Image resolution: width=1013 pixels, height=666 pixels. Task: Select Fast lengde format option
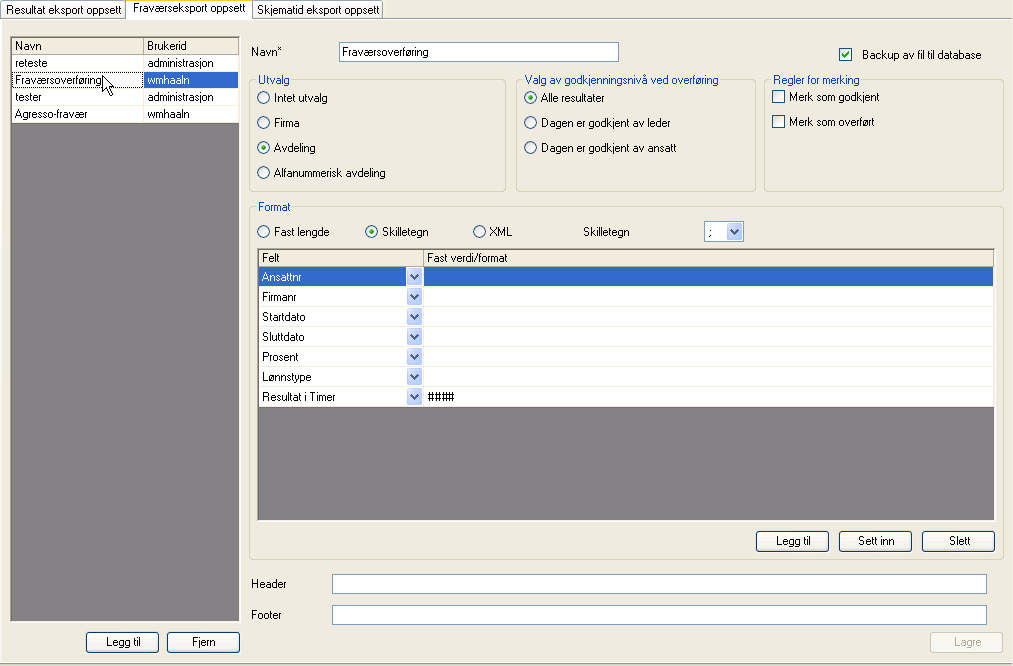[x=264, y=232]
